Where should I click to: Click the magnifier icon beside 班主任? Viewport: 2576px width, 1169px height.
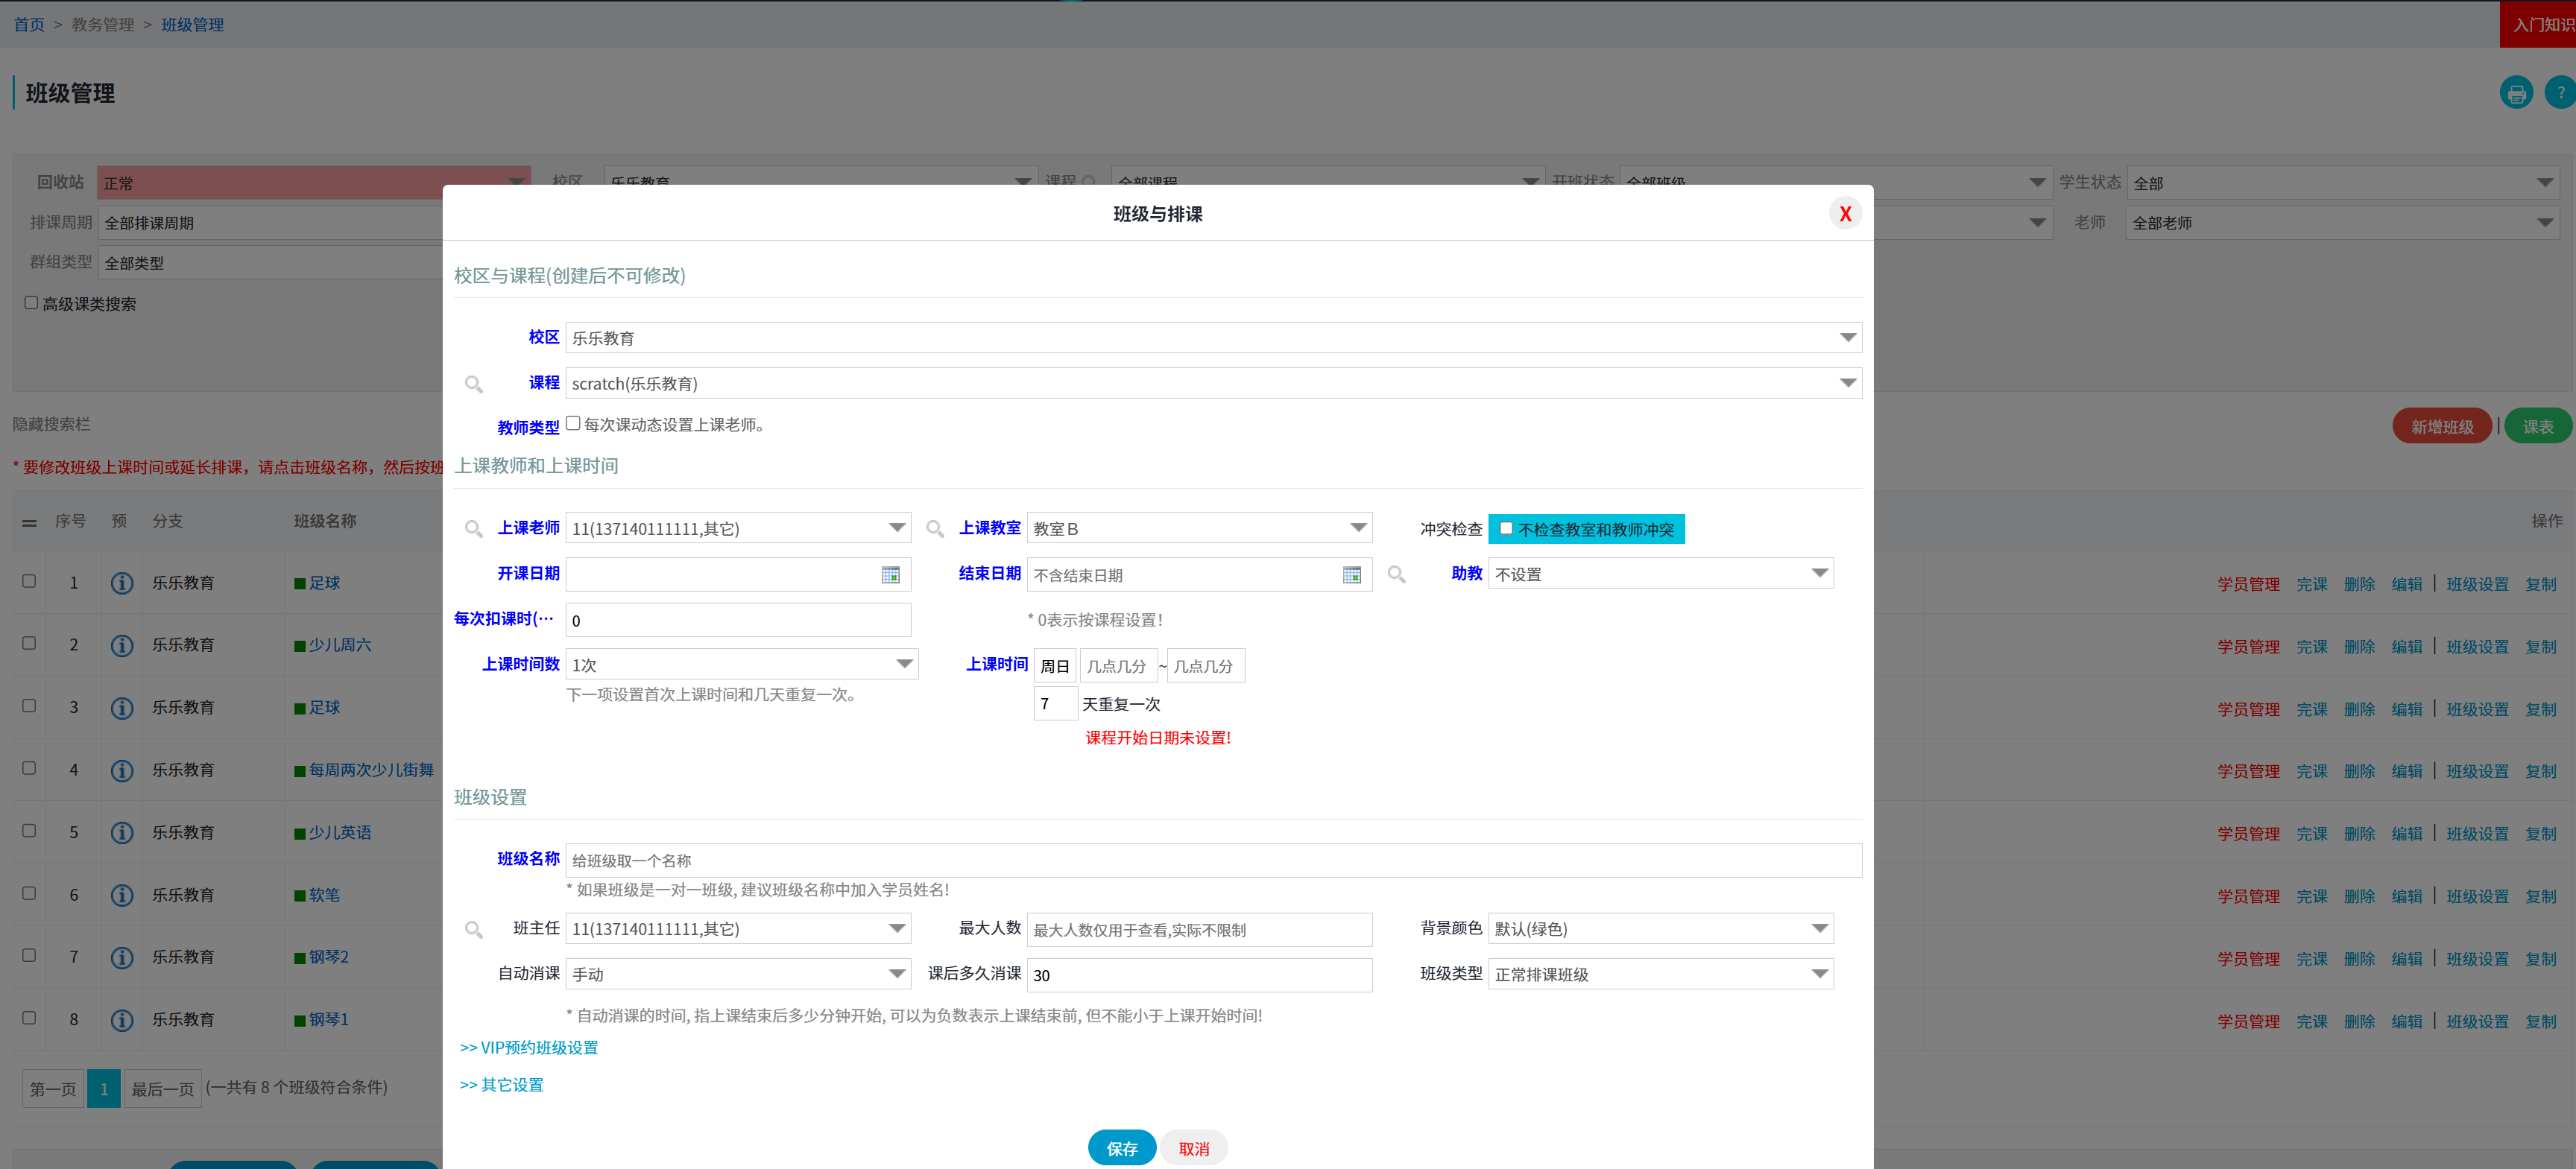[474, 930]
